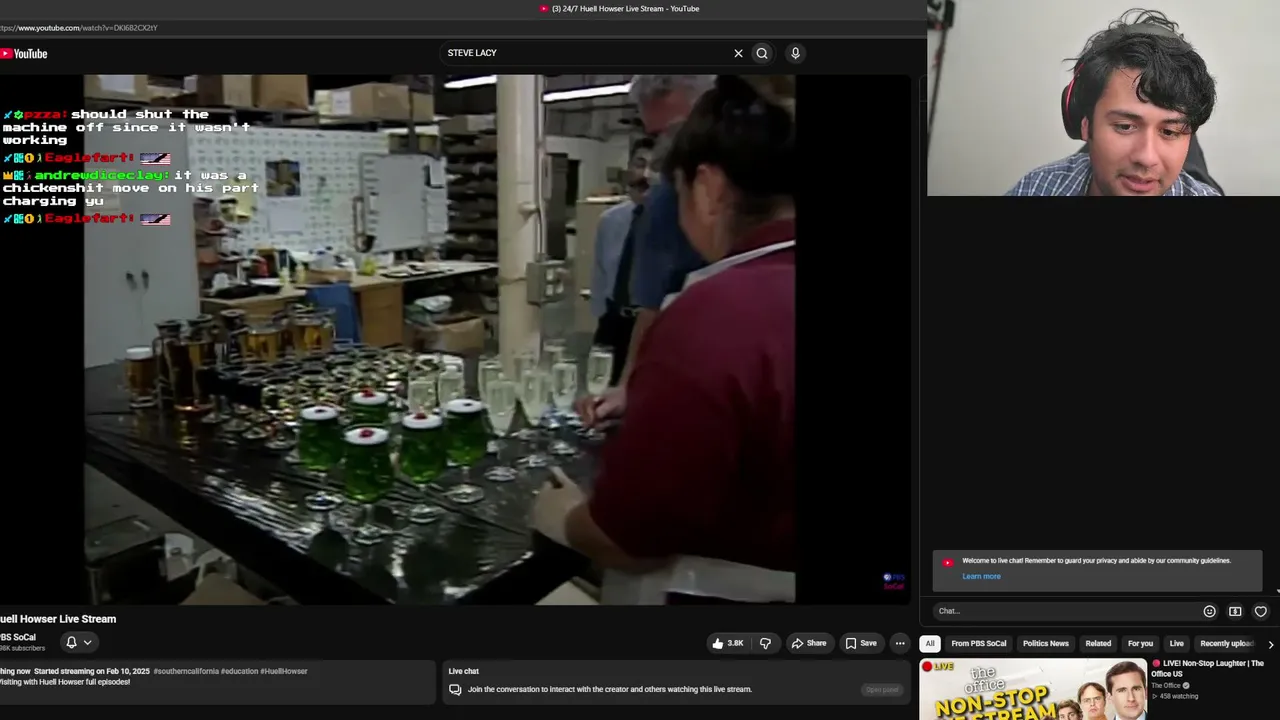Select the Live filter chip

tap(1176, 644)
